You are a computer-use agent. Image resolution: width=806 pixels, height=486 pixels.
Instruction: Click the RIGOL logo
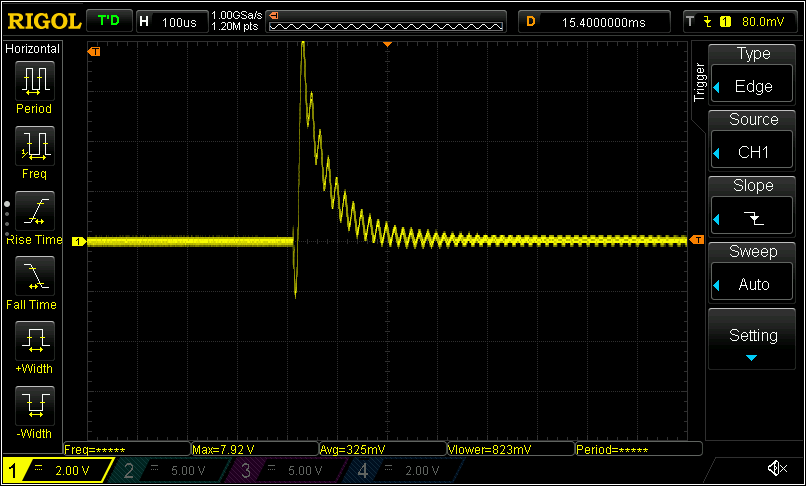pos(41,20)
